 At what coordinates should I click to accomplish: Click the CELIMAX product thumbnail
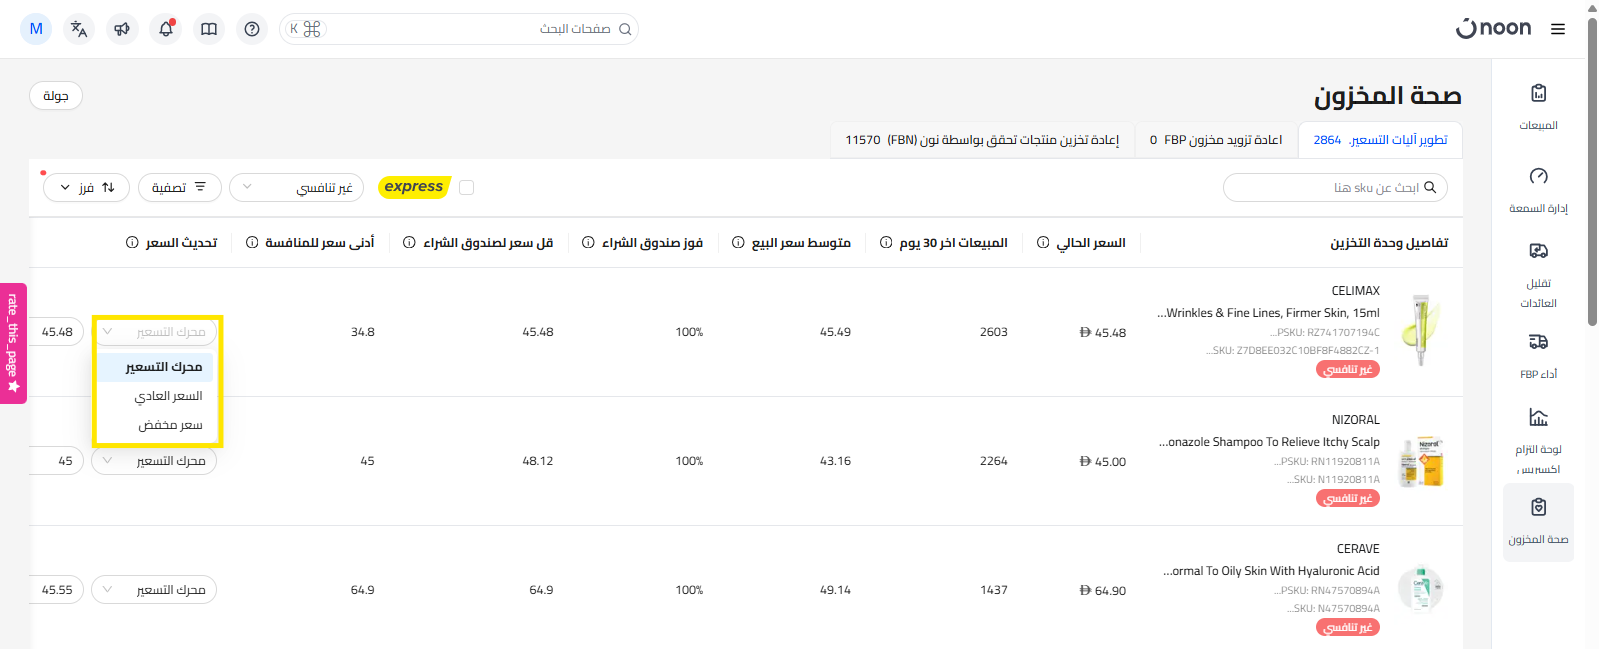click(1420, 331)
